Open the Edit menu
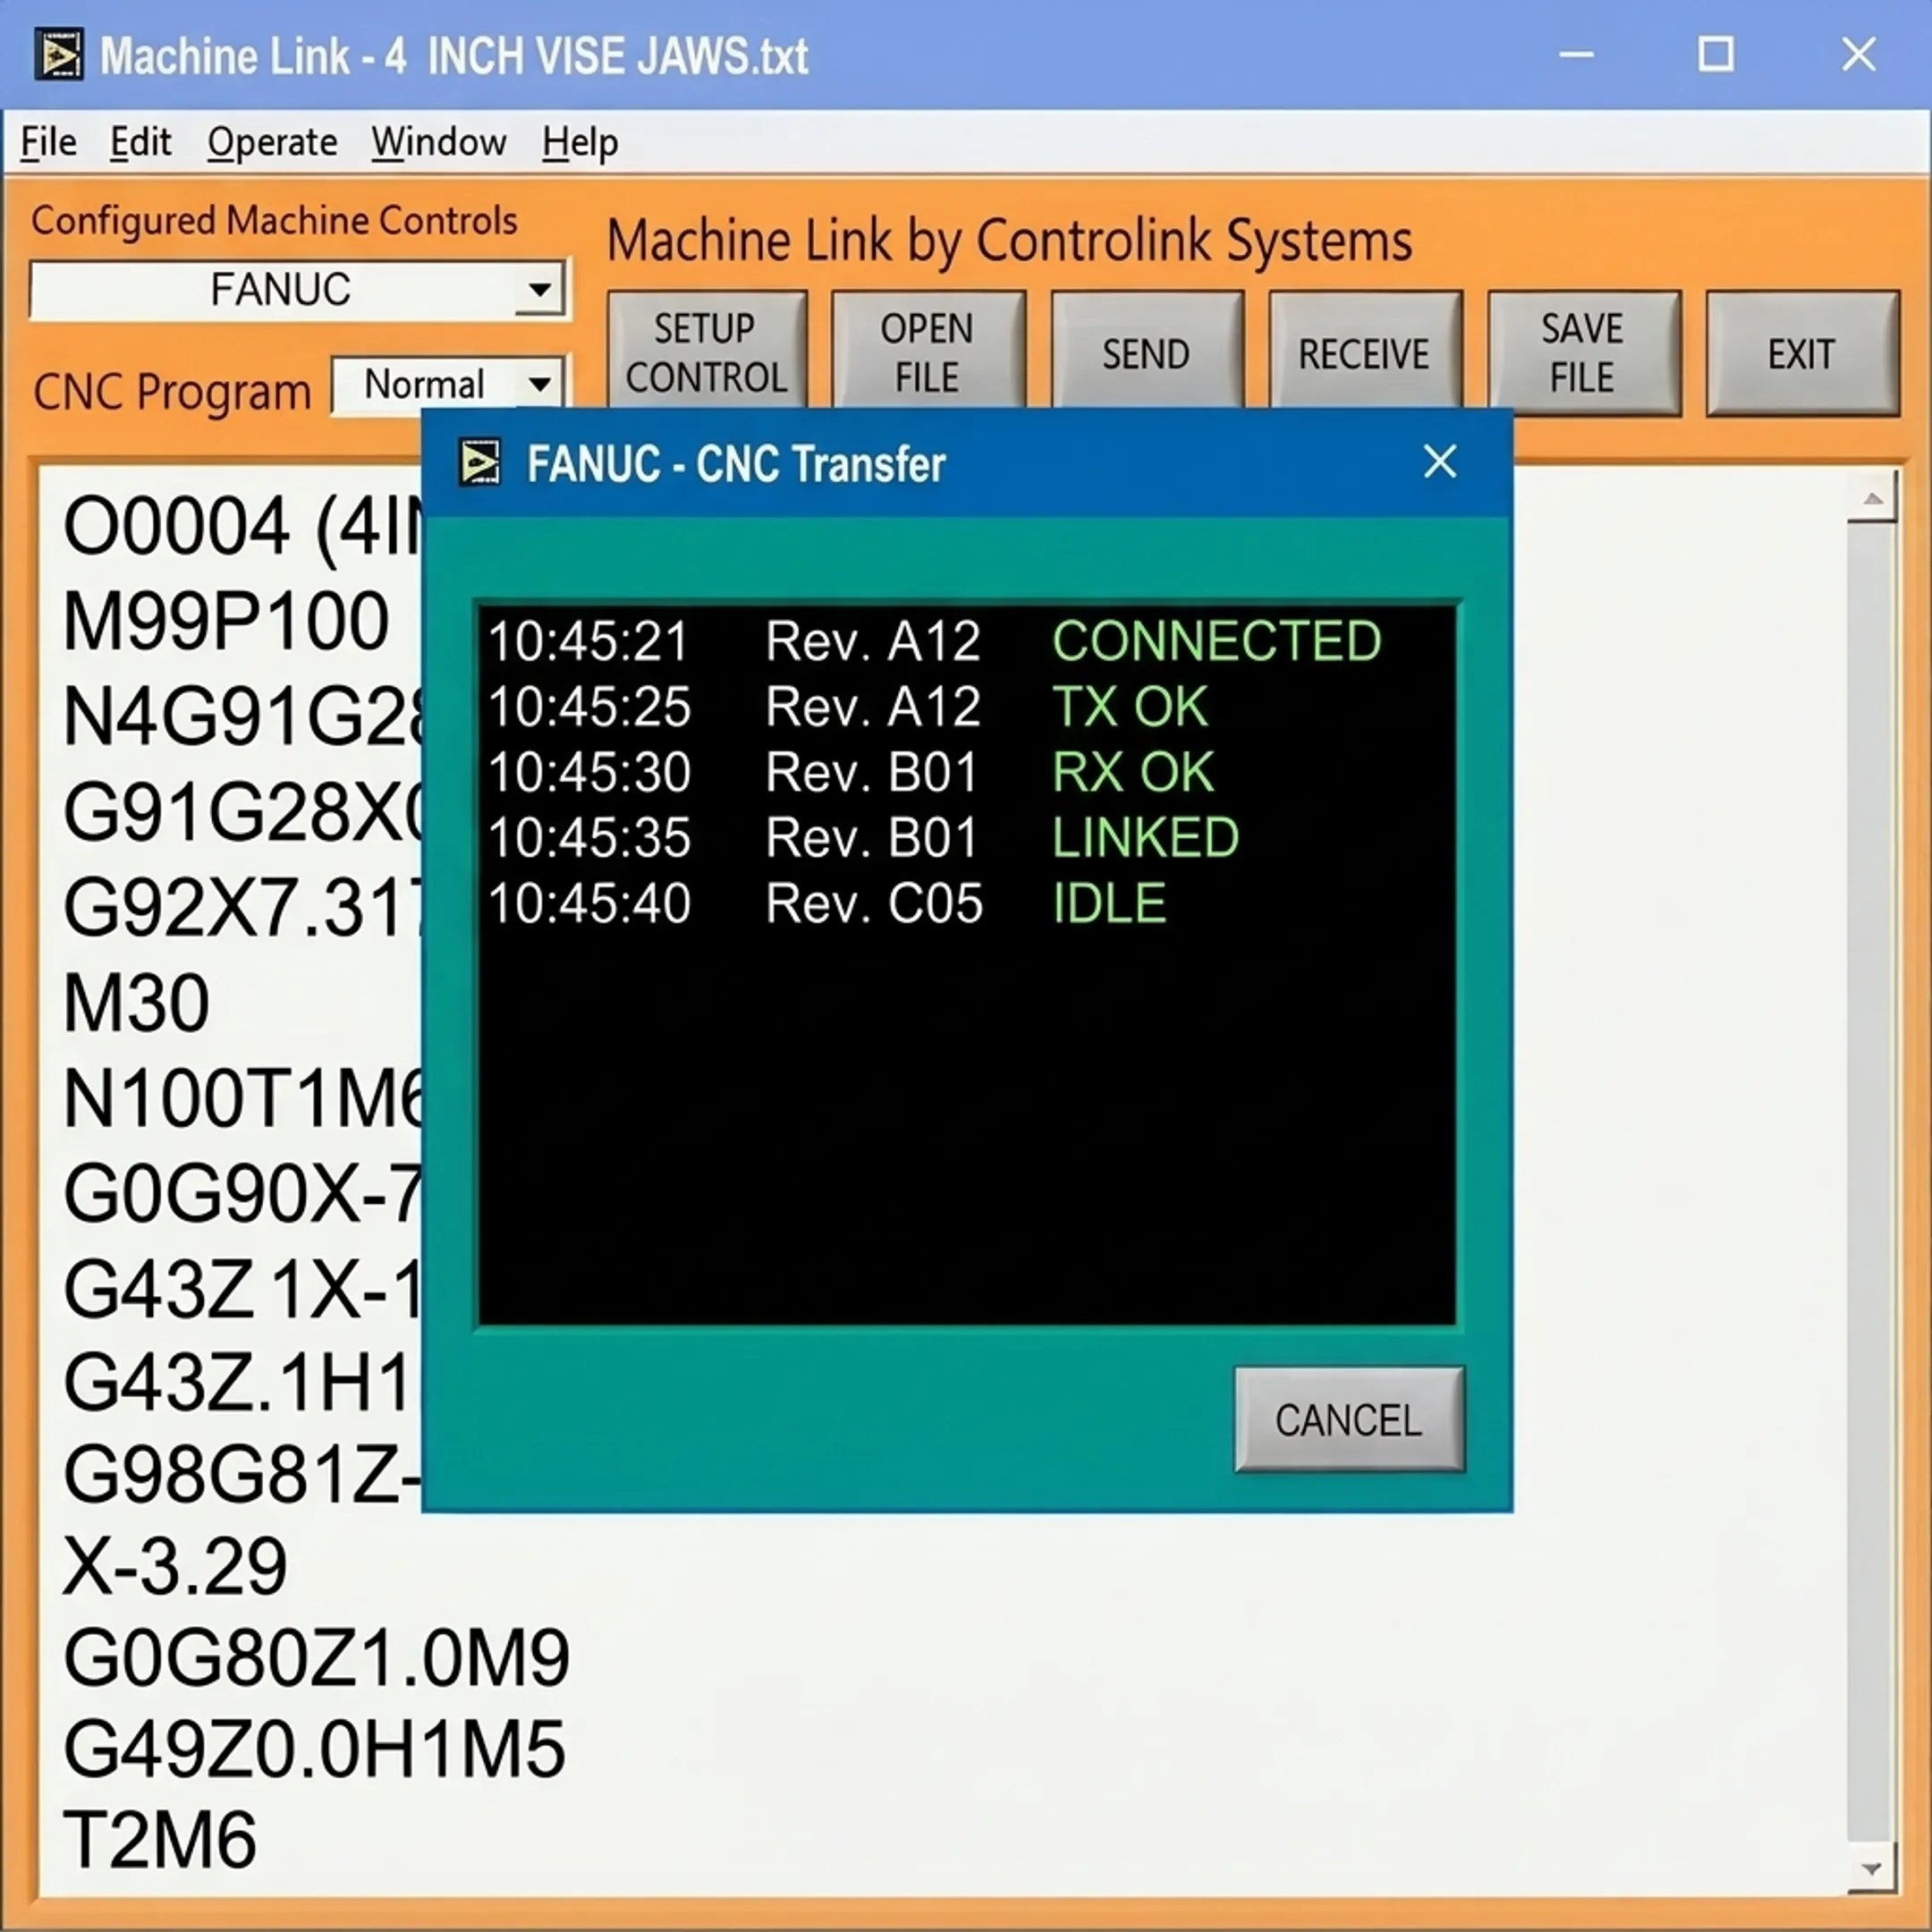1932x1932 pixels. click(x=140, y=142)
